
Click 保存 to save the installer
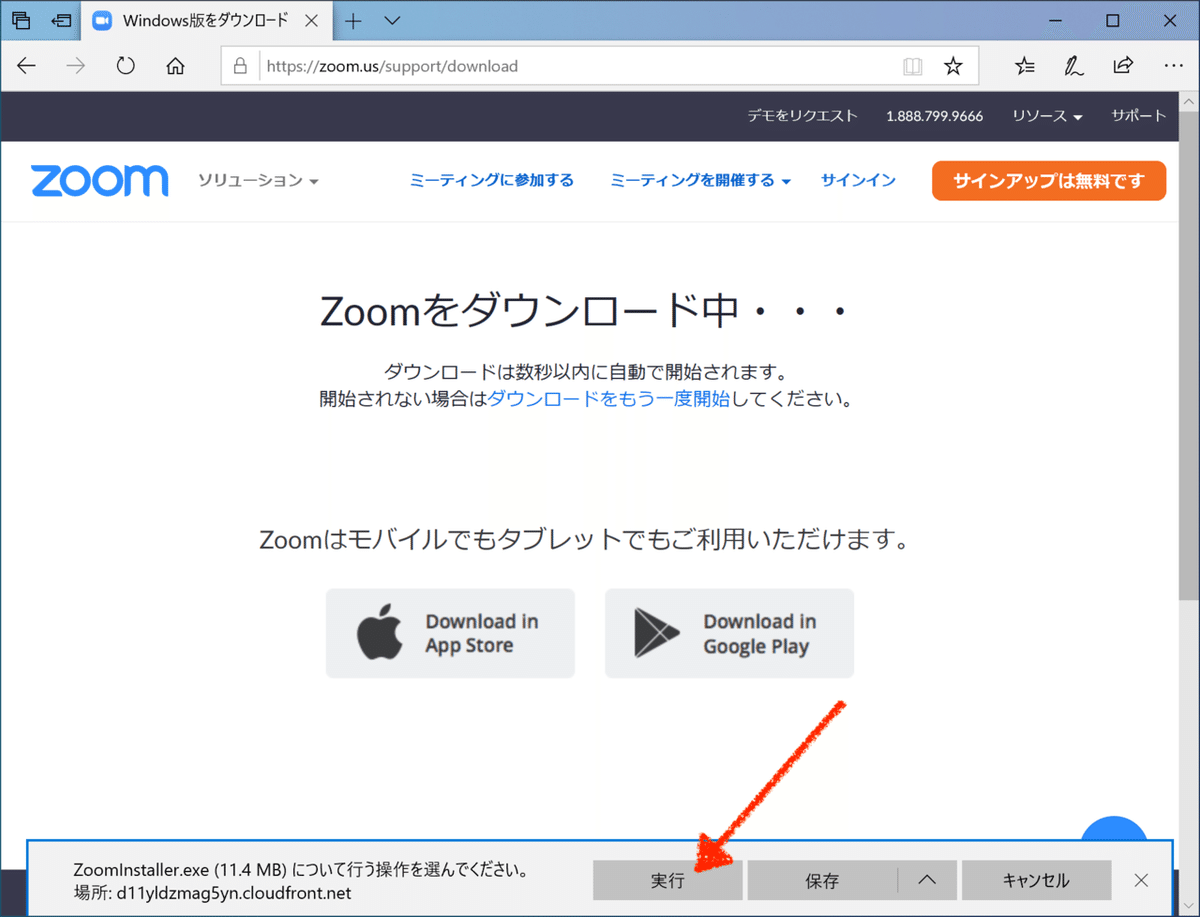(x=822, y=881)
